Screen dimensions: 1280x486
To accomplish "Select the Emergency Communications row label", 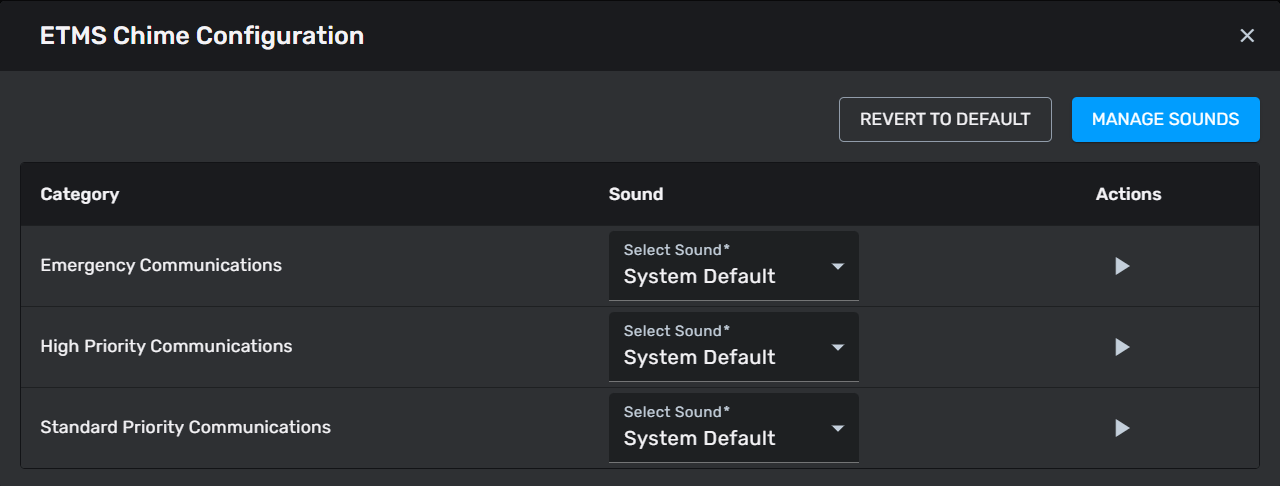I will pos(161,266).
